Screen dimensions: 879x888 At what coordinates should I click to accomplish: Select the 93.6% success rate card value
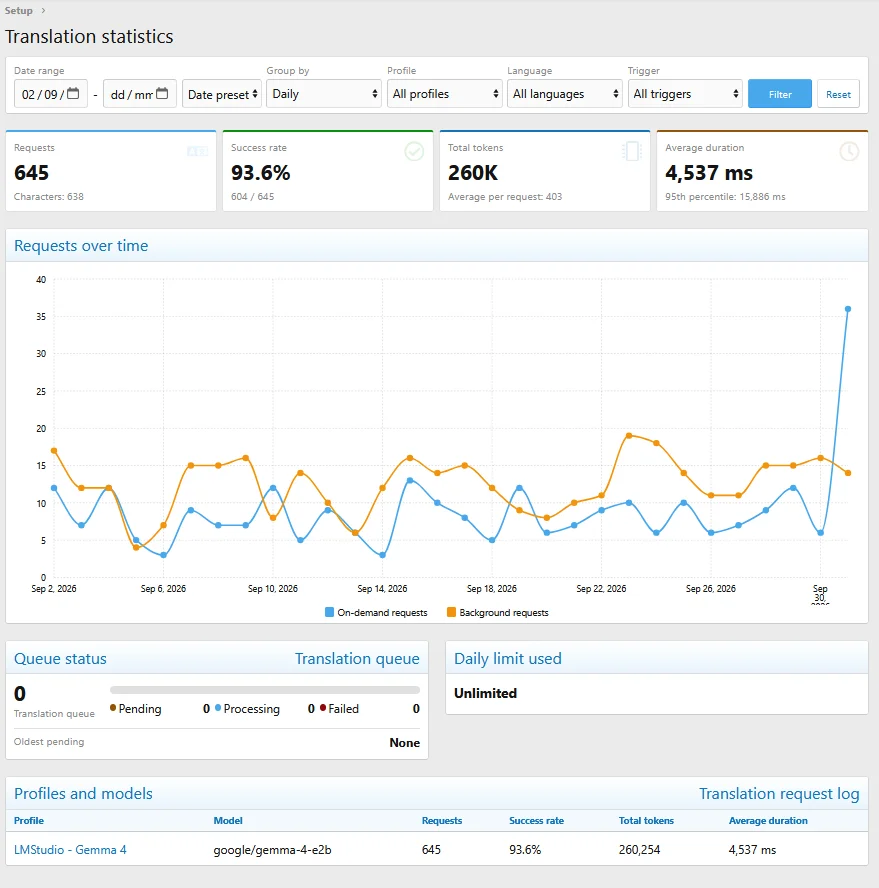pyautogui.click(x=261, y=173)
